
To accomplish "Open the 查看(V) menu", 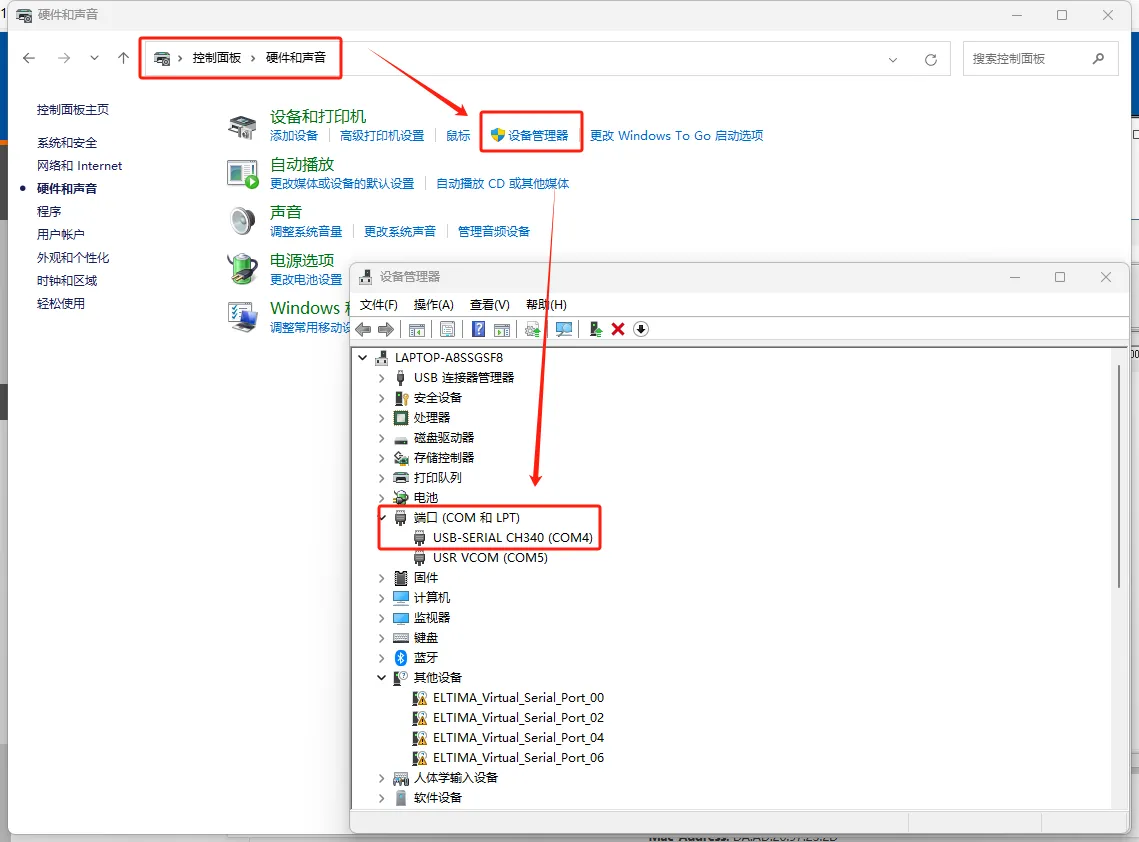I will point(490,304).
